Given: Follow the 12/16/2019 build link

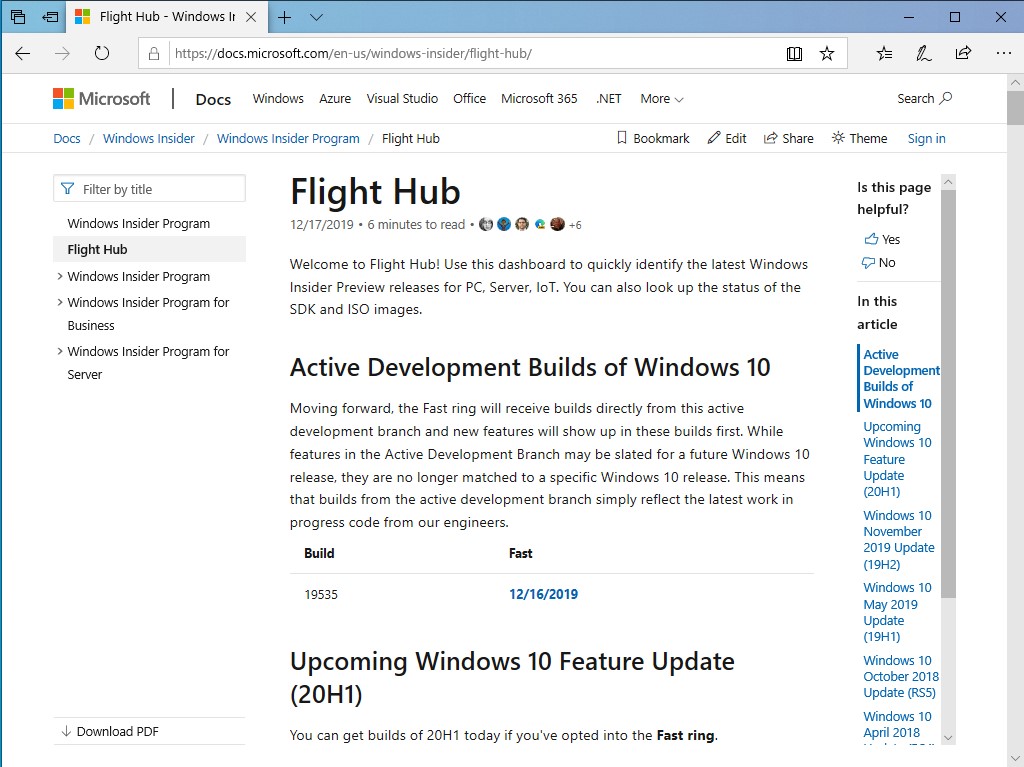Looking at the screenshot, I should [543, 593].
